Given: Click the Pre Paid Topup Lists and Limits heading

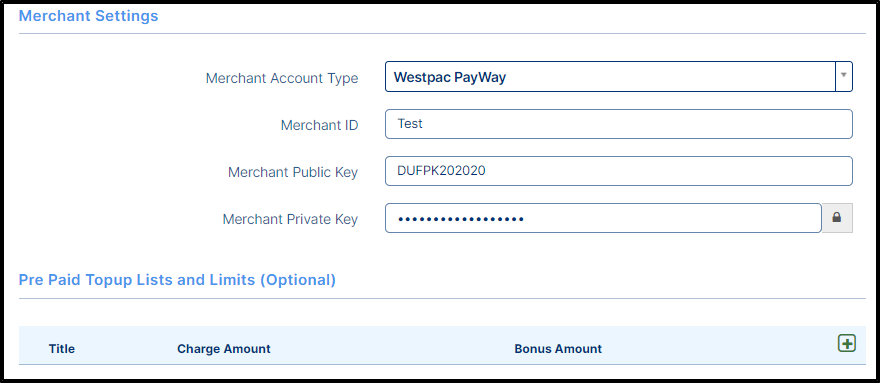Looking at the screenshot, I should [177, 280].
